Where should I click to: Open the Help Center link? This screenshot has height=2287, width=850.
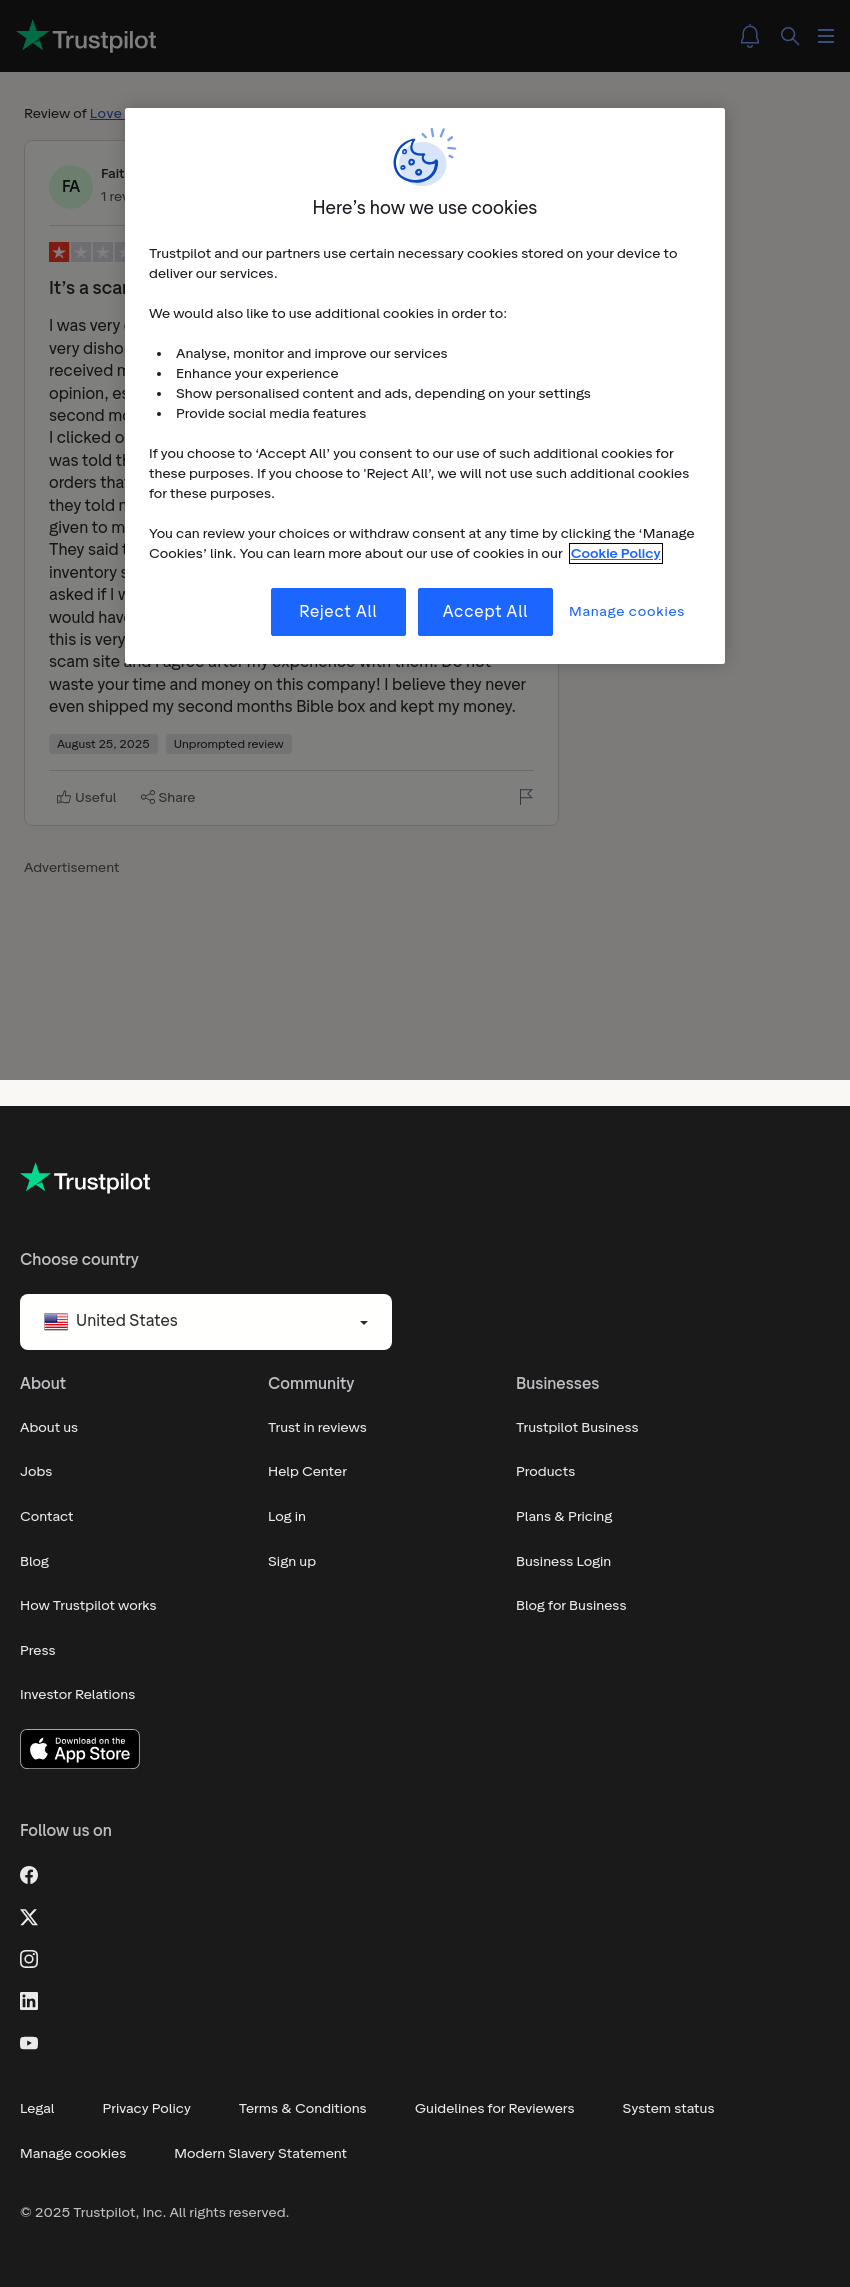[308, 1472]
